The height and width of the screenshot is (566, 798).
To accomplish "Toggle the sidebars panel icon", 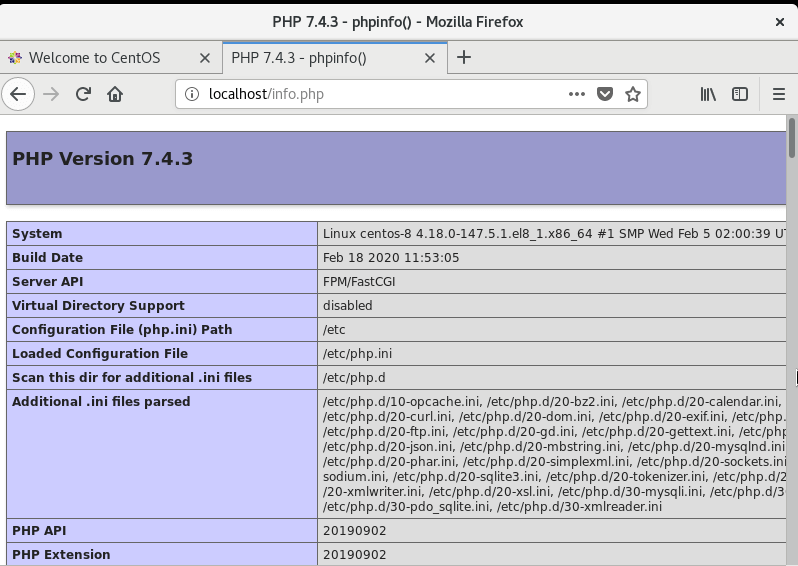I will 739,94.
